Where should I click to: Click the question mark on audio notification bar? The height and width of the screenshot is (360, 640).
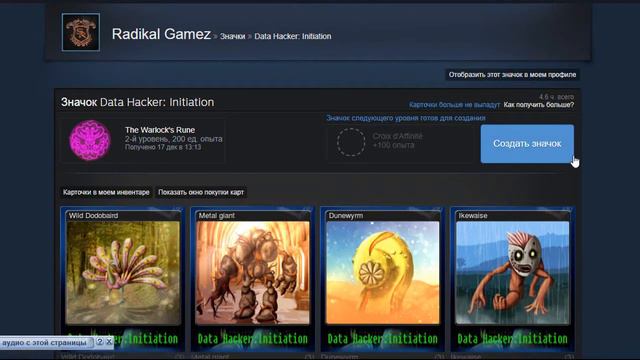[x=100, y=342]
